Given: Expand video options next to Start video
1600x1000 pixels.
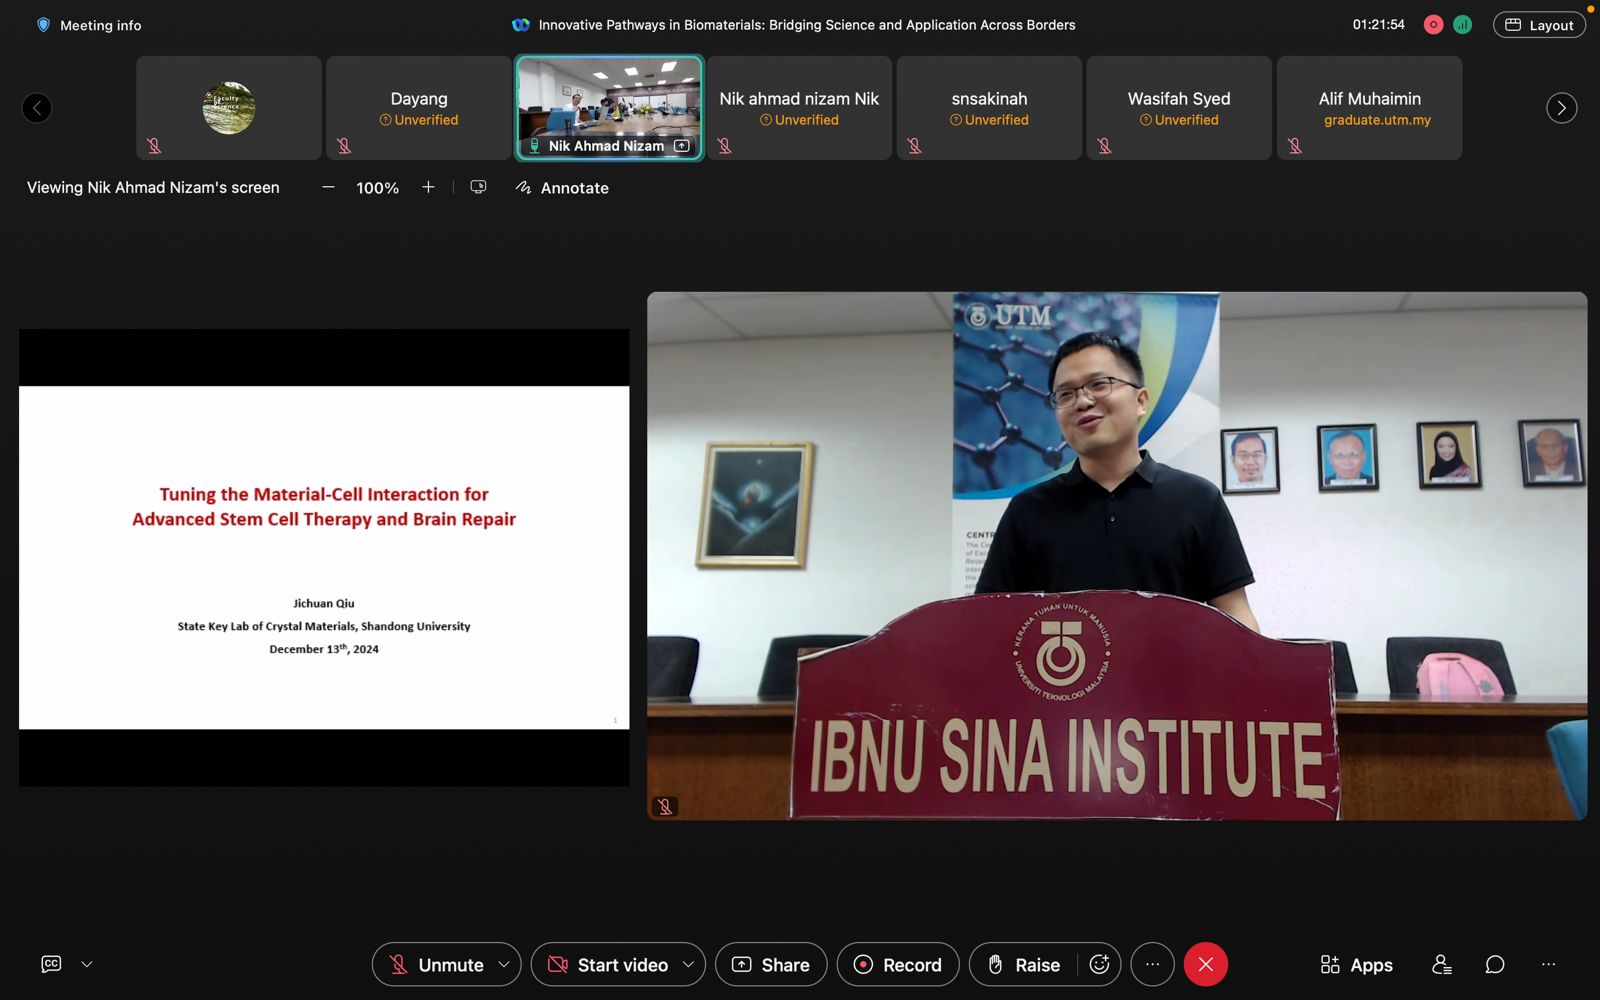Looking at the screenshot, I should pyautogui.click(x=688, y=965).
